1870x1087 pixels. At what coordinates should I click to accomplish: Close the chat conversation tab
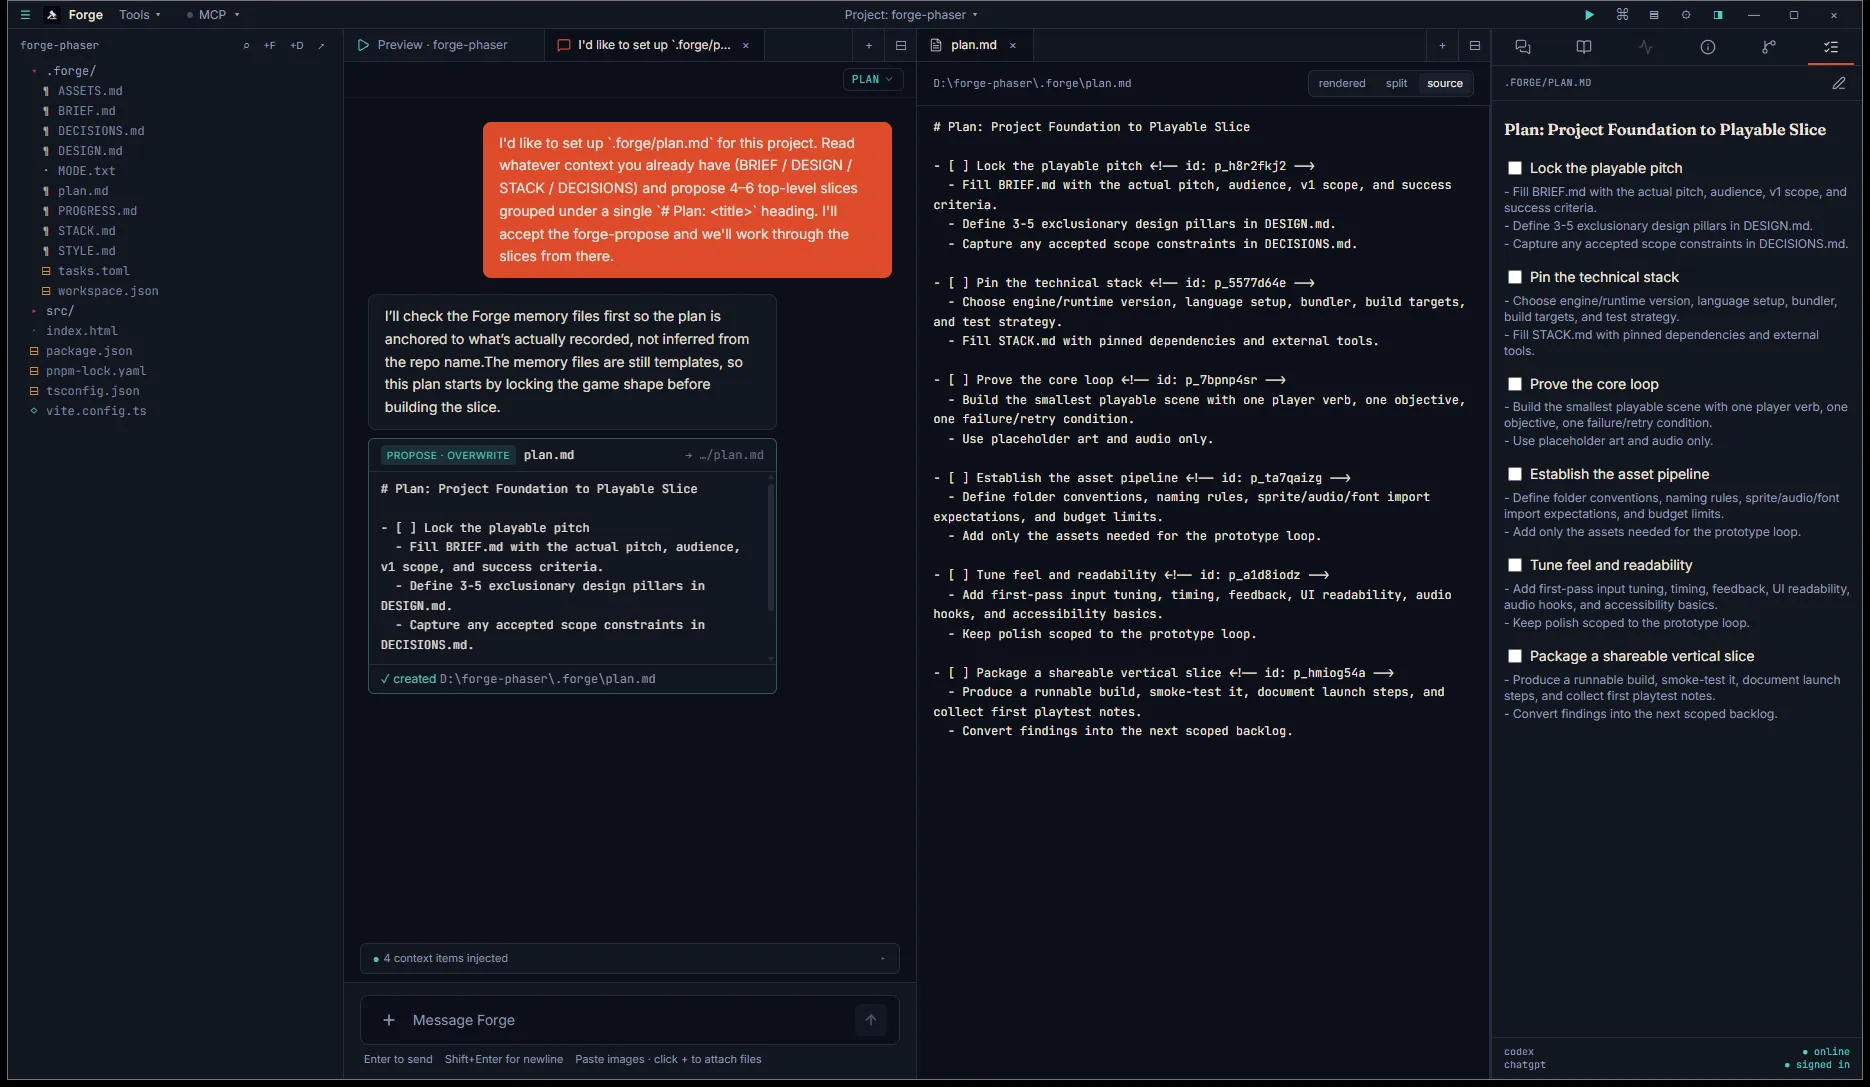pyautogui.click(x=746, y=46)
